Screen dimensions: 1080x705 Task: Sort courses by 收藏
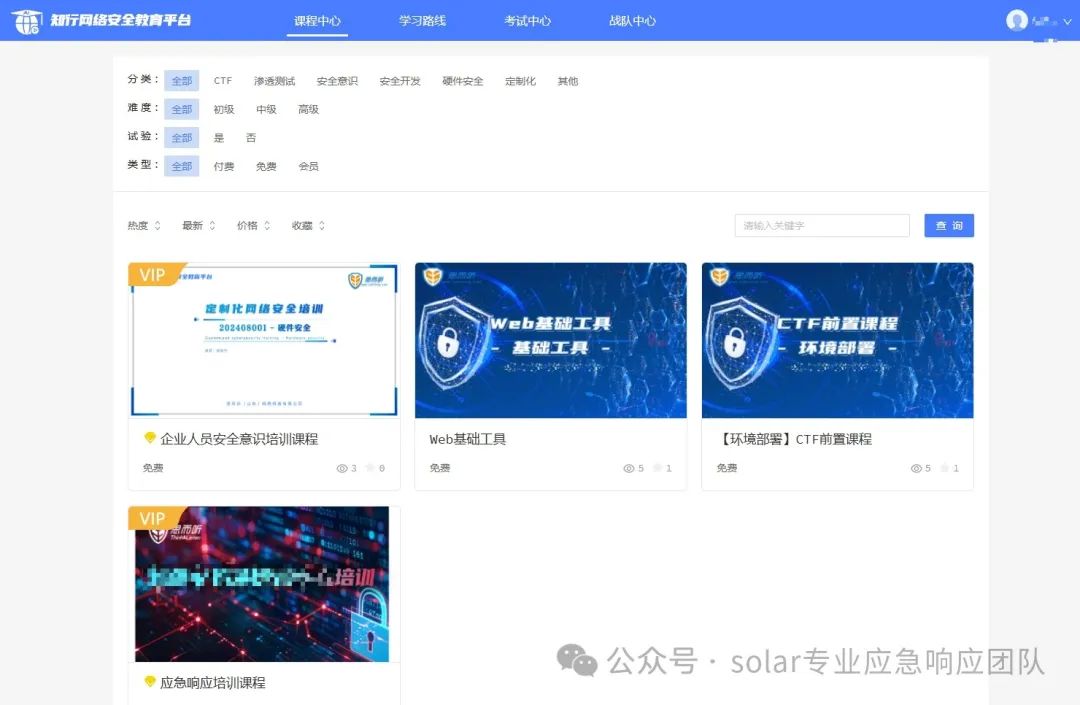pos(308,225)
